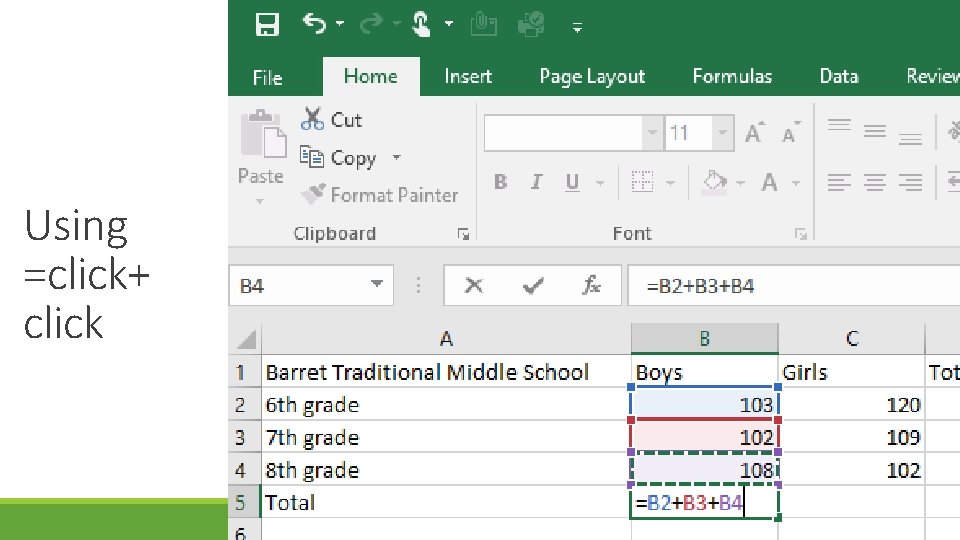Select column B header
960x540 pixels.
[x=705, y=339]
